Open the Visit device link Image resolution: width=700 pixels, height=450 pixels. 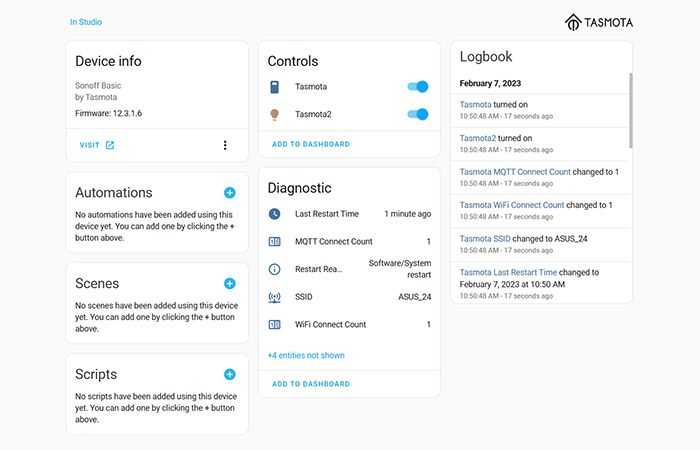[97, 145]
